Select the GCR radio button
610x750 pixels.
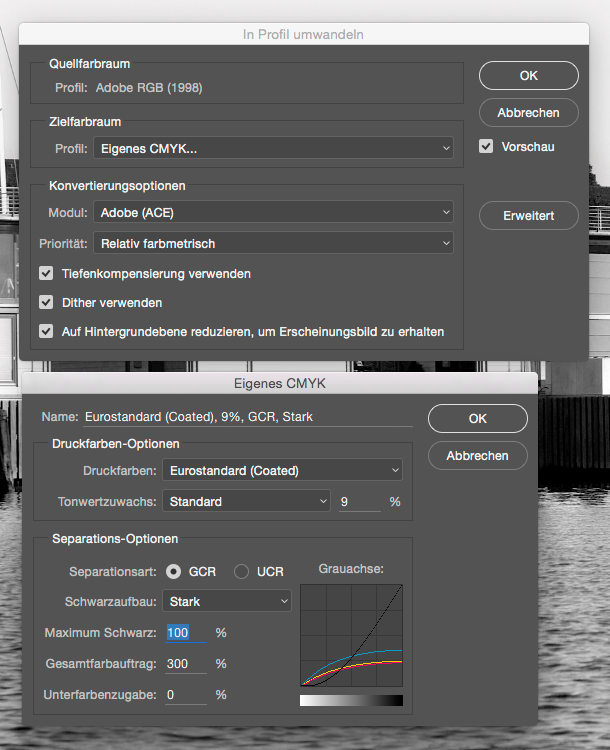click(174, 572)
